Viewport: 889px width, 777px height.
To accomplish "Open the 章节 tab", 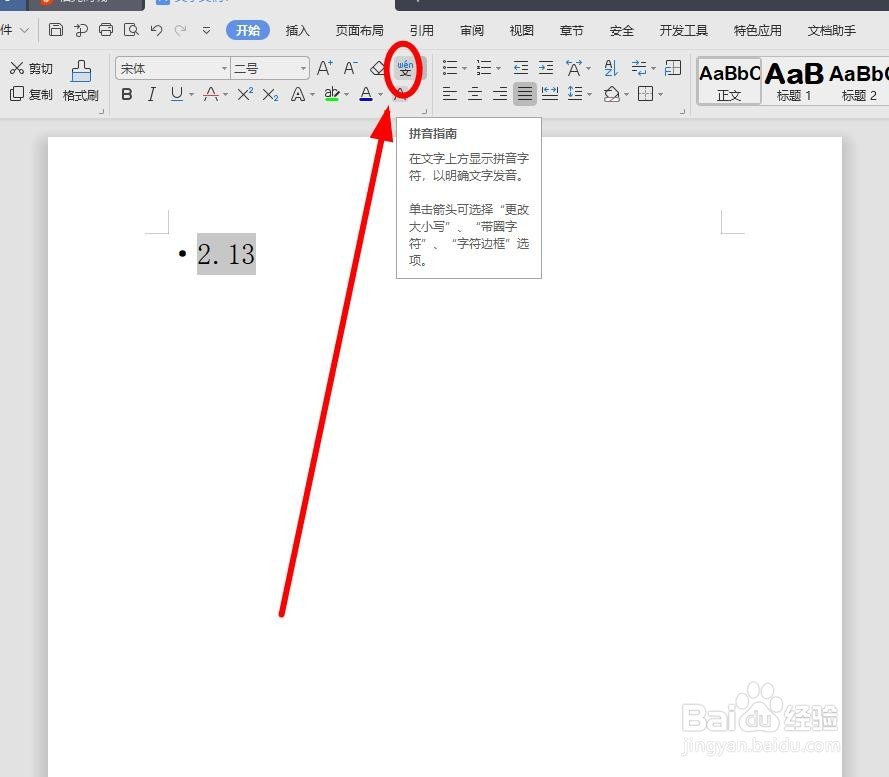I will coord(572,31).
